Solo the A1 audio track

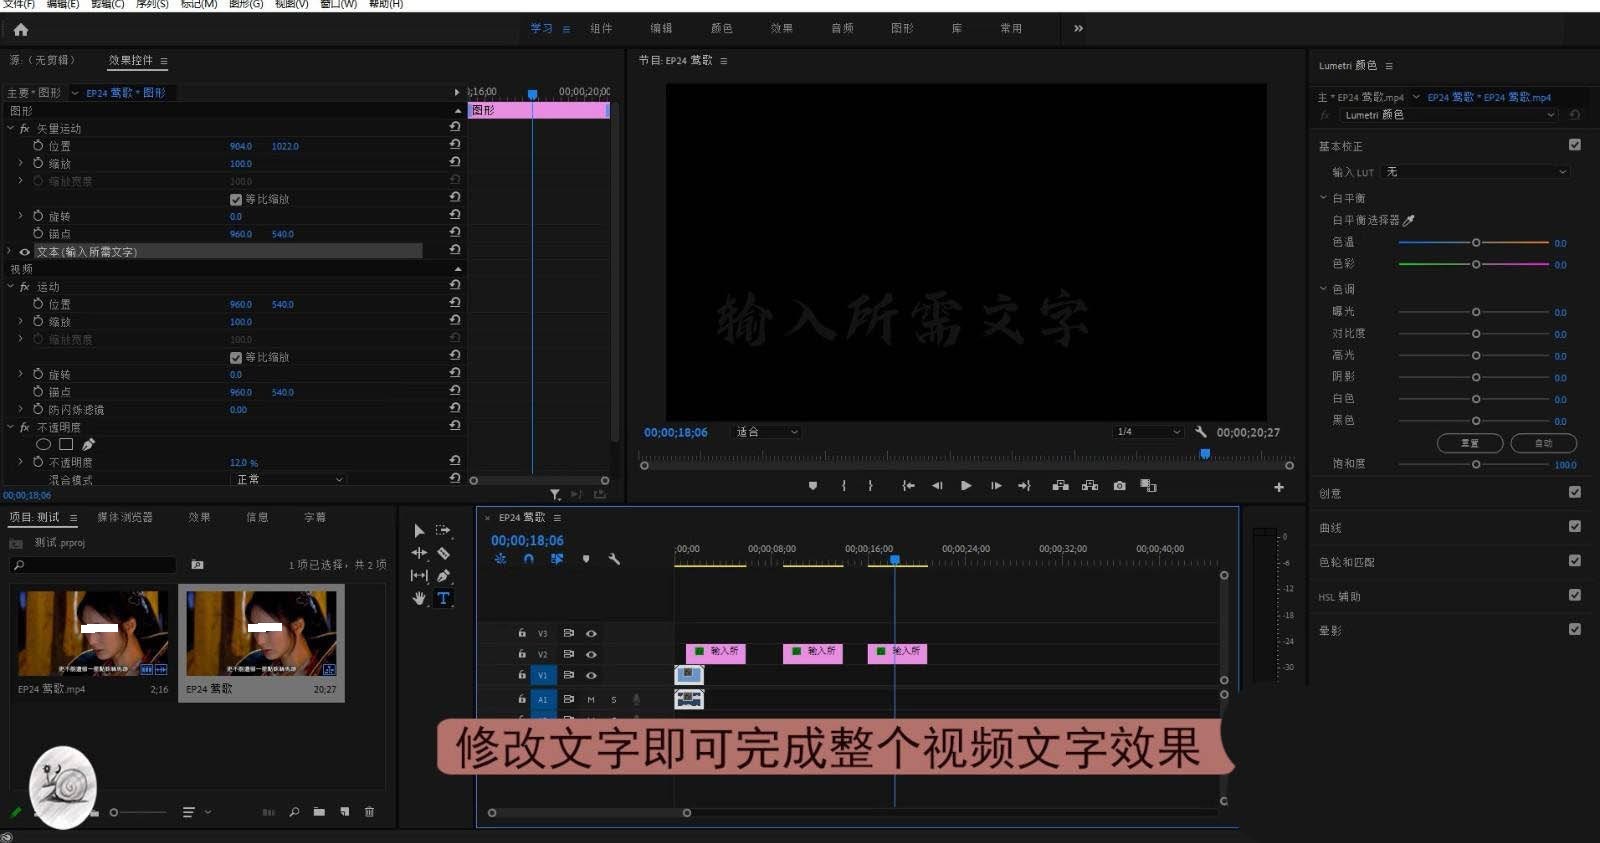[614, 700]
